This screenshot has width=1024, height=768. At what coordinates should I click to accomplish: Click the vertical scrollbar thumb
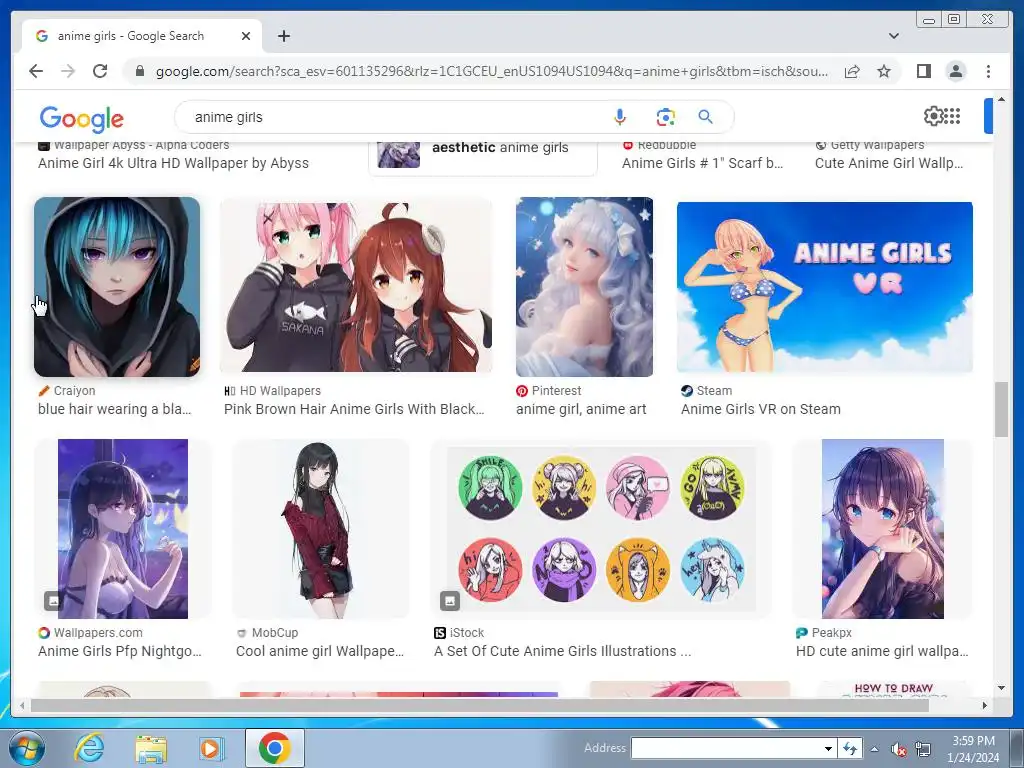tap(1001, 409)
